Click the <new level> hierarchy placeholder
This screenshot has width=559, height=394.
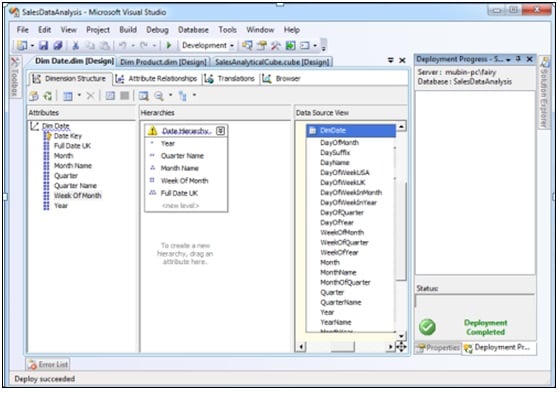180,205
